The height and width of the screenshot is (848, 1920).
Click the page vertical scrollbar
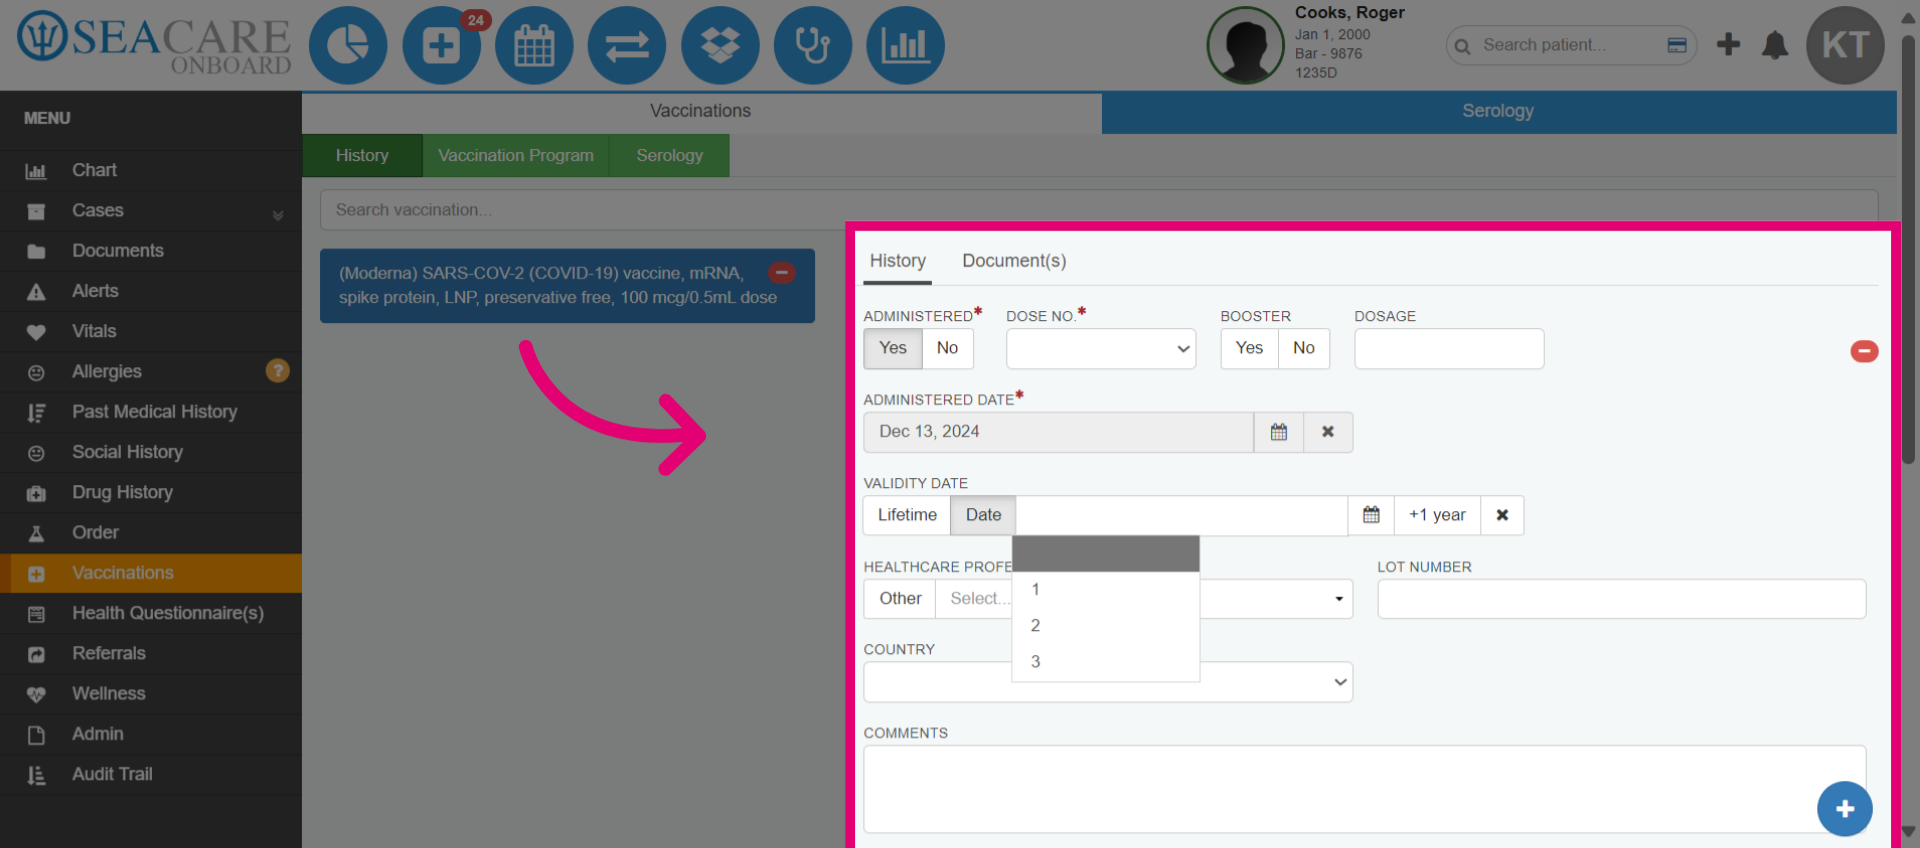click(1908, 250)
